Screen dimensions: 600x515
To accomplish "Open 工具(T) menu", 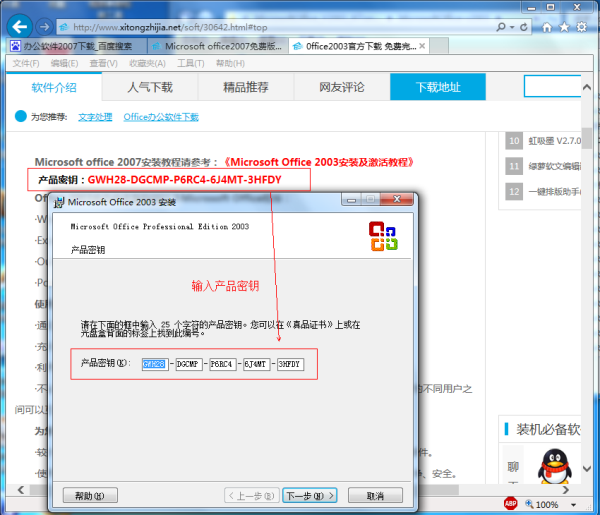I will coord(191,63).
